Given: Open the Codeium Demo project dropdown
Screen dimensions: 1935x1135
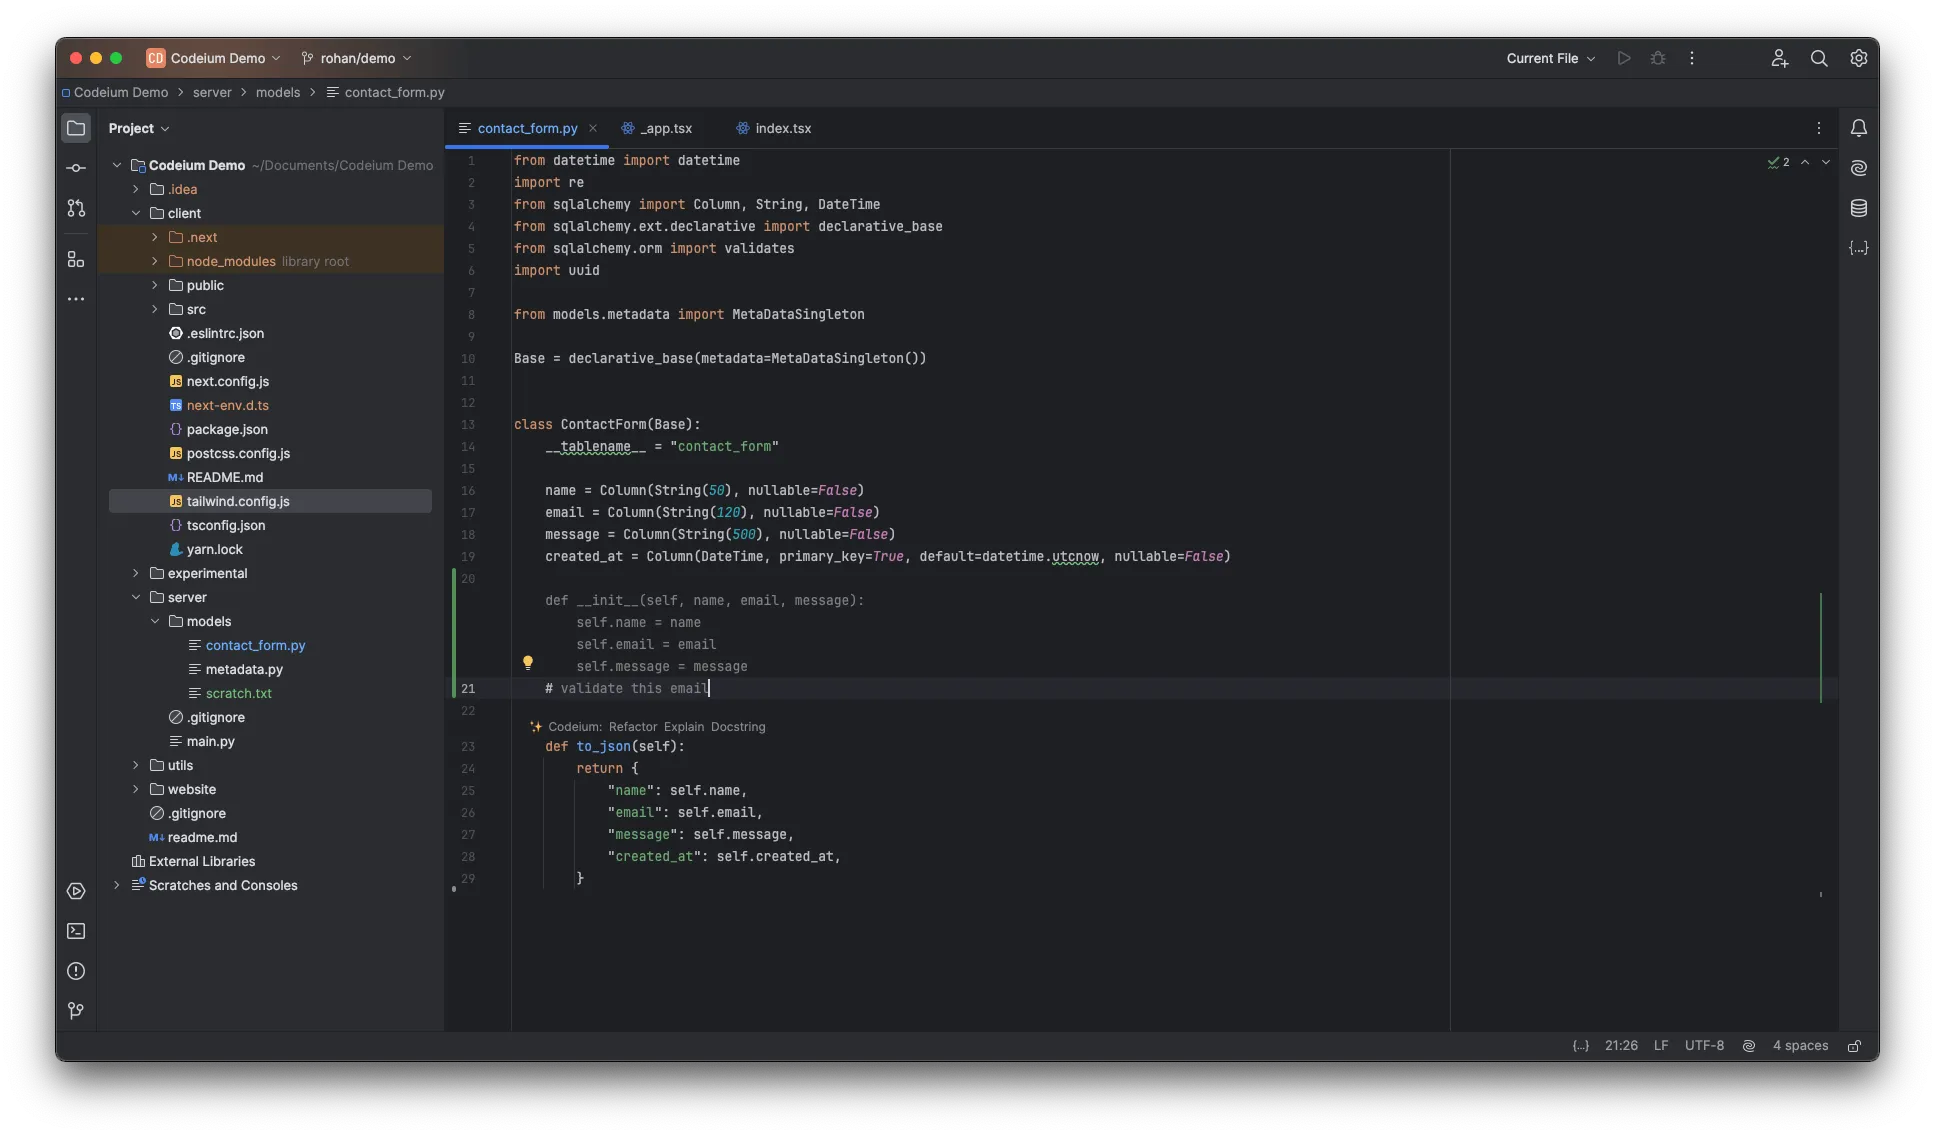Looking at the screenshot, I should pos(213,58).
